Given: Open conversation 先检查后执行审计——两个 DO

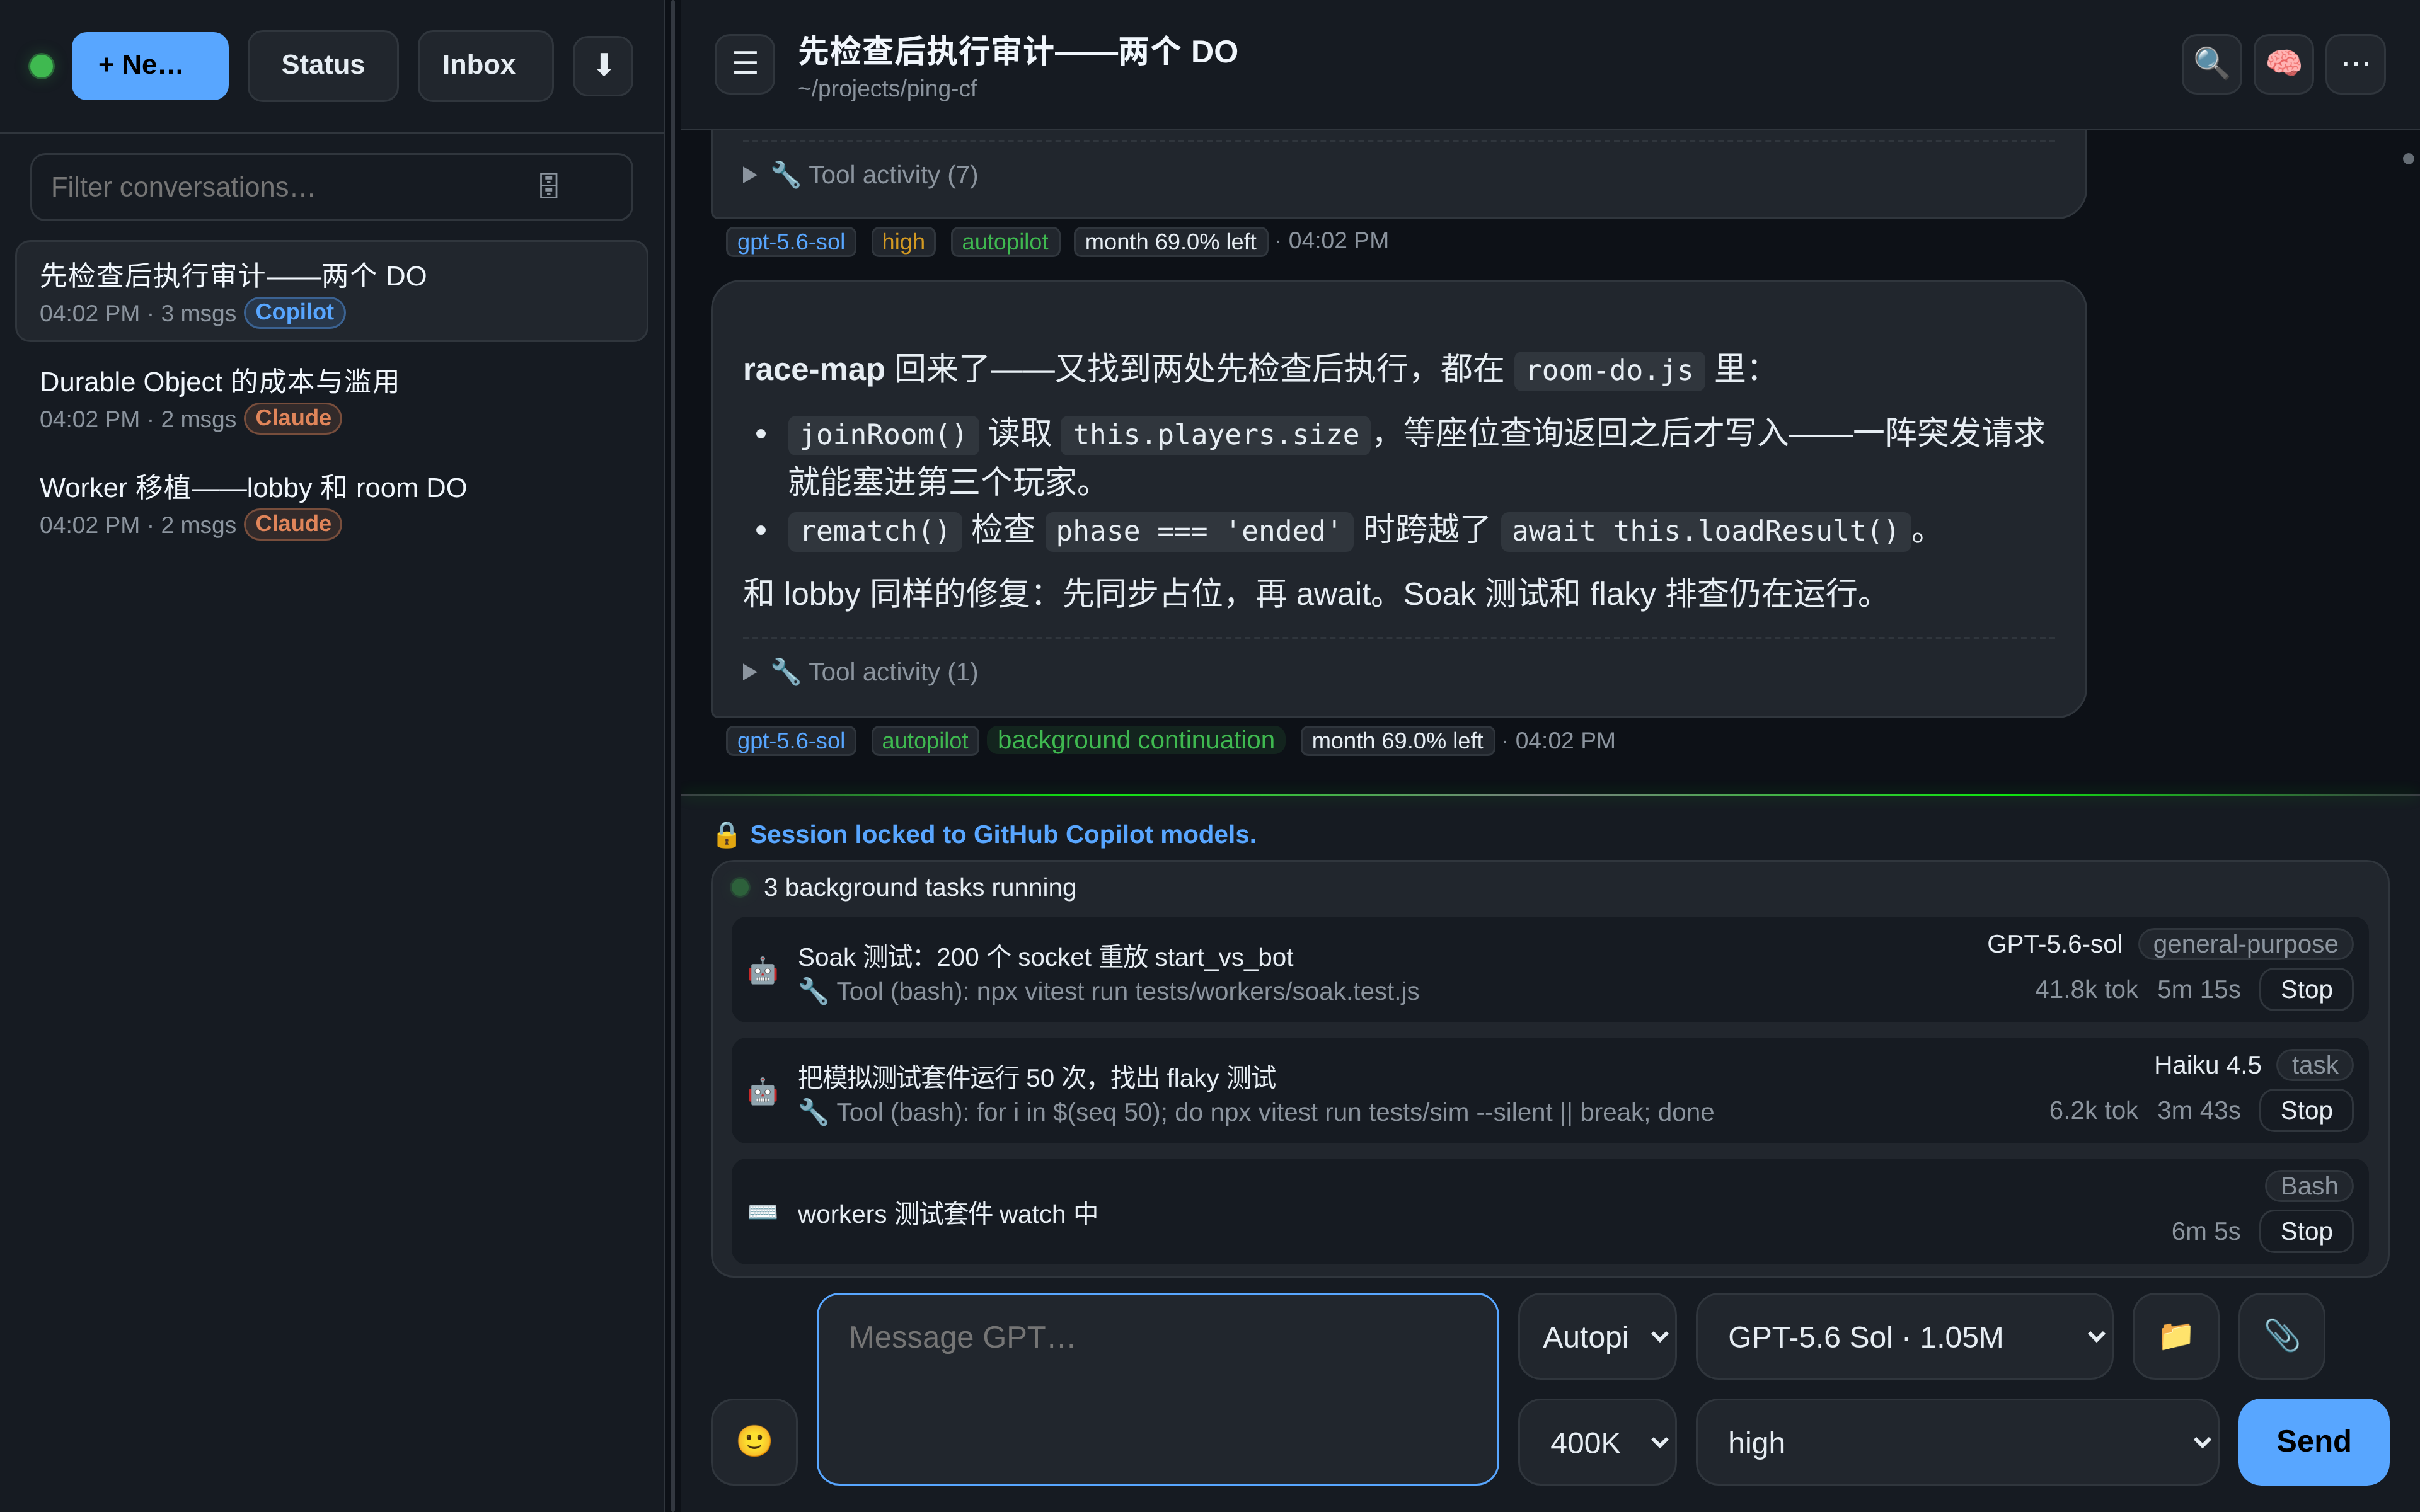Looking at the screenshot, I should coord(331,291).
